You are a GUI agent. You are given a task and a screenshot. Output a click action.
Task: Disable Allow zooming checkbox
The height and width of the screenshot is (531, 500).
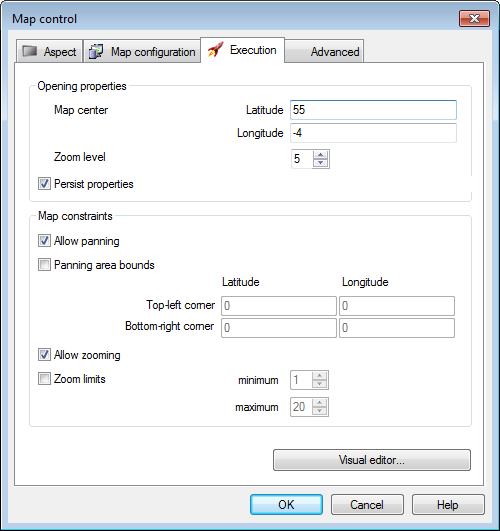44,355
